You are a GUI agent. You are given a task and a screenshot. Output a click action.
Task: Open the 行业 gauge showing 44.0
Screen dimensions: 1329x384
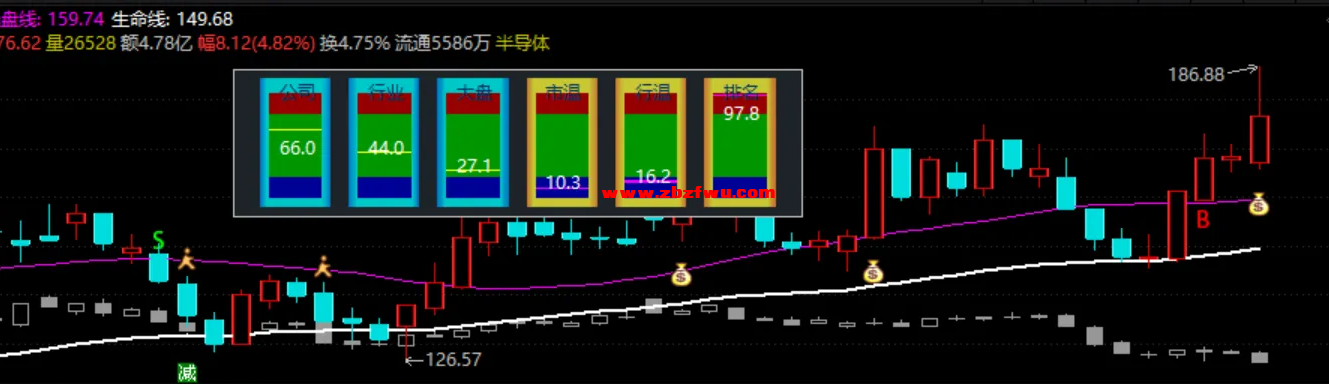click(x=385, y=142)
